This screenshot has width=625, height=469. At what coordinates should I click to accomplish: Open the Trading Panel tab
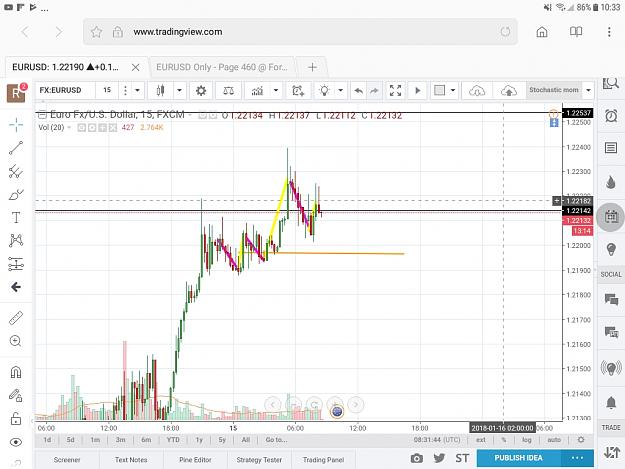point(323,460)
